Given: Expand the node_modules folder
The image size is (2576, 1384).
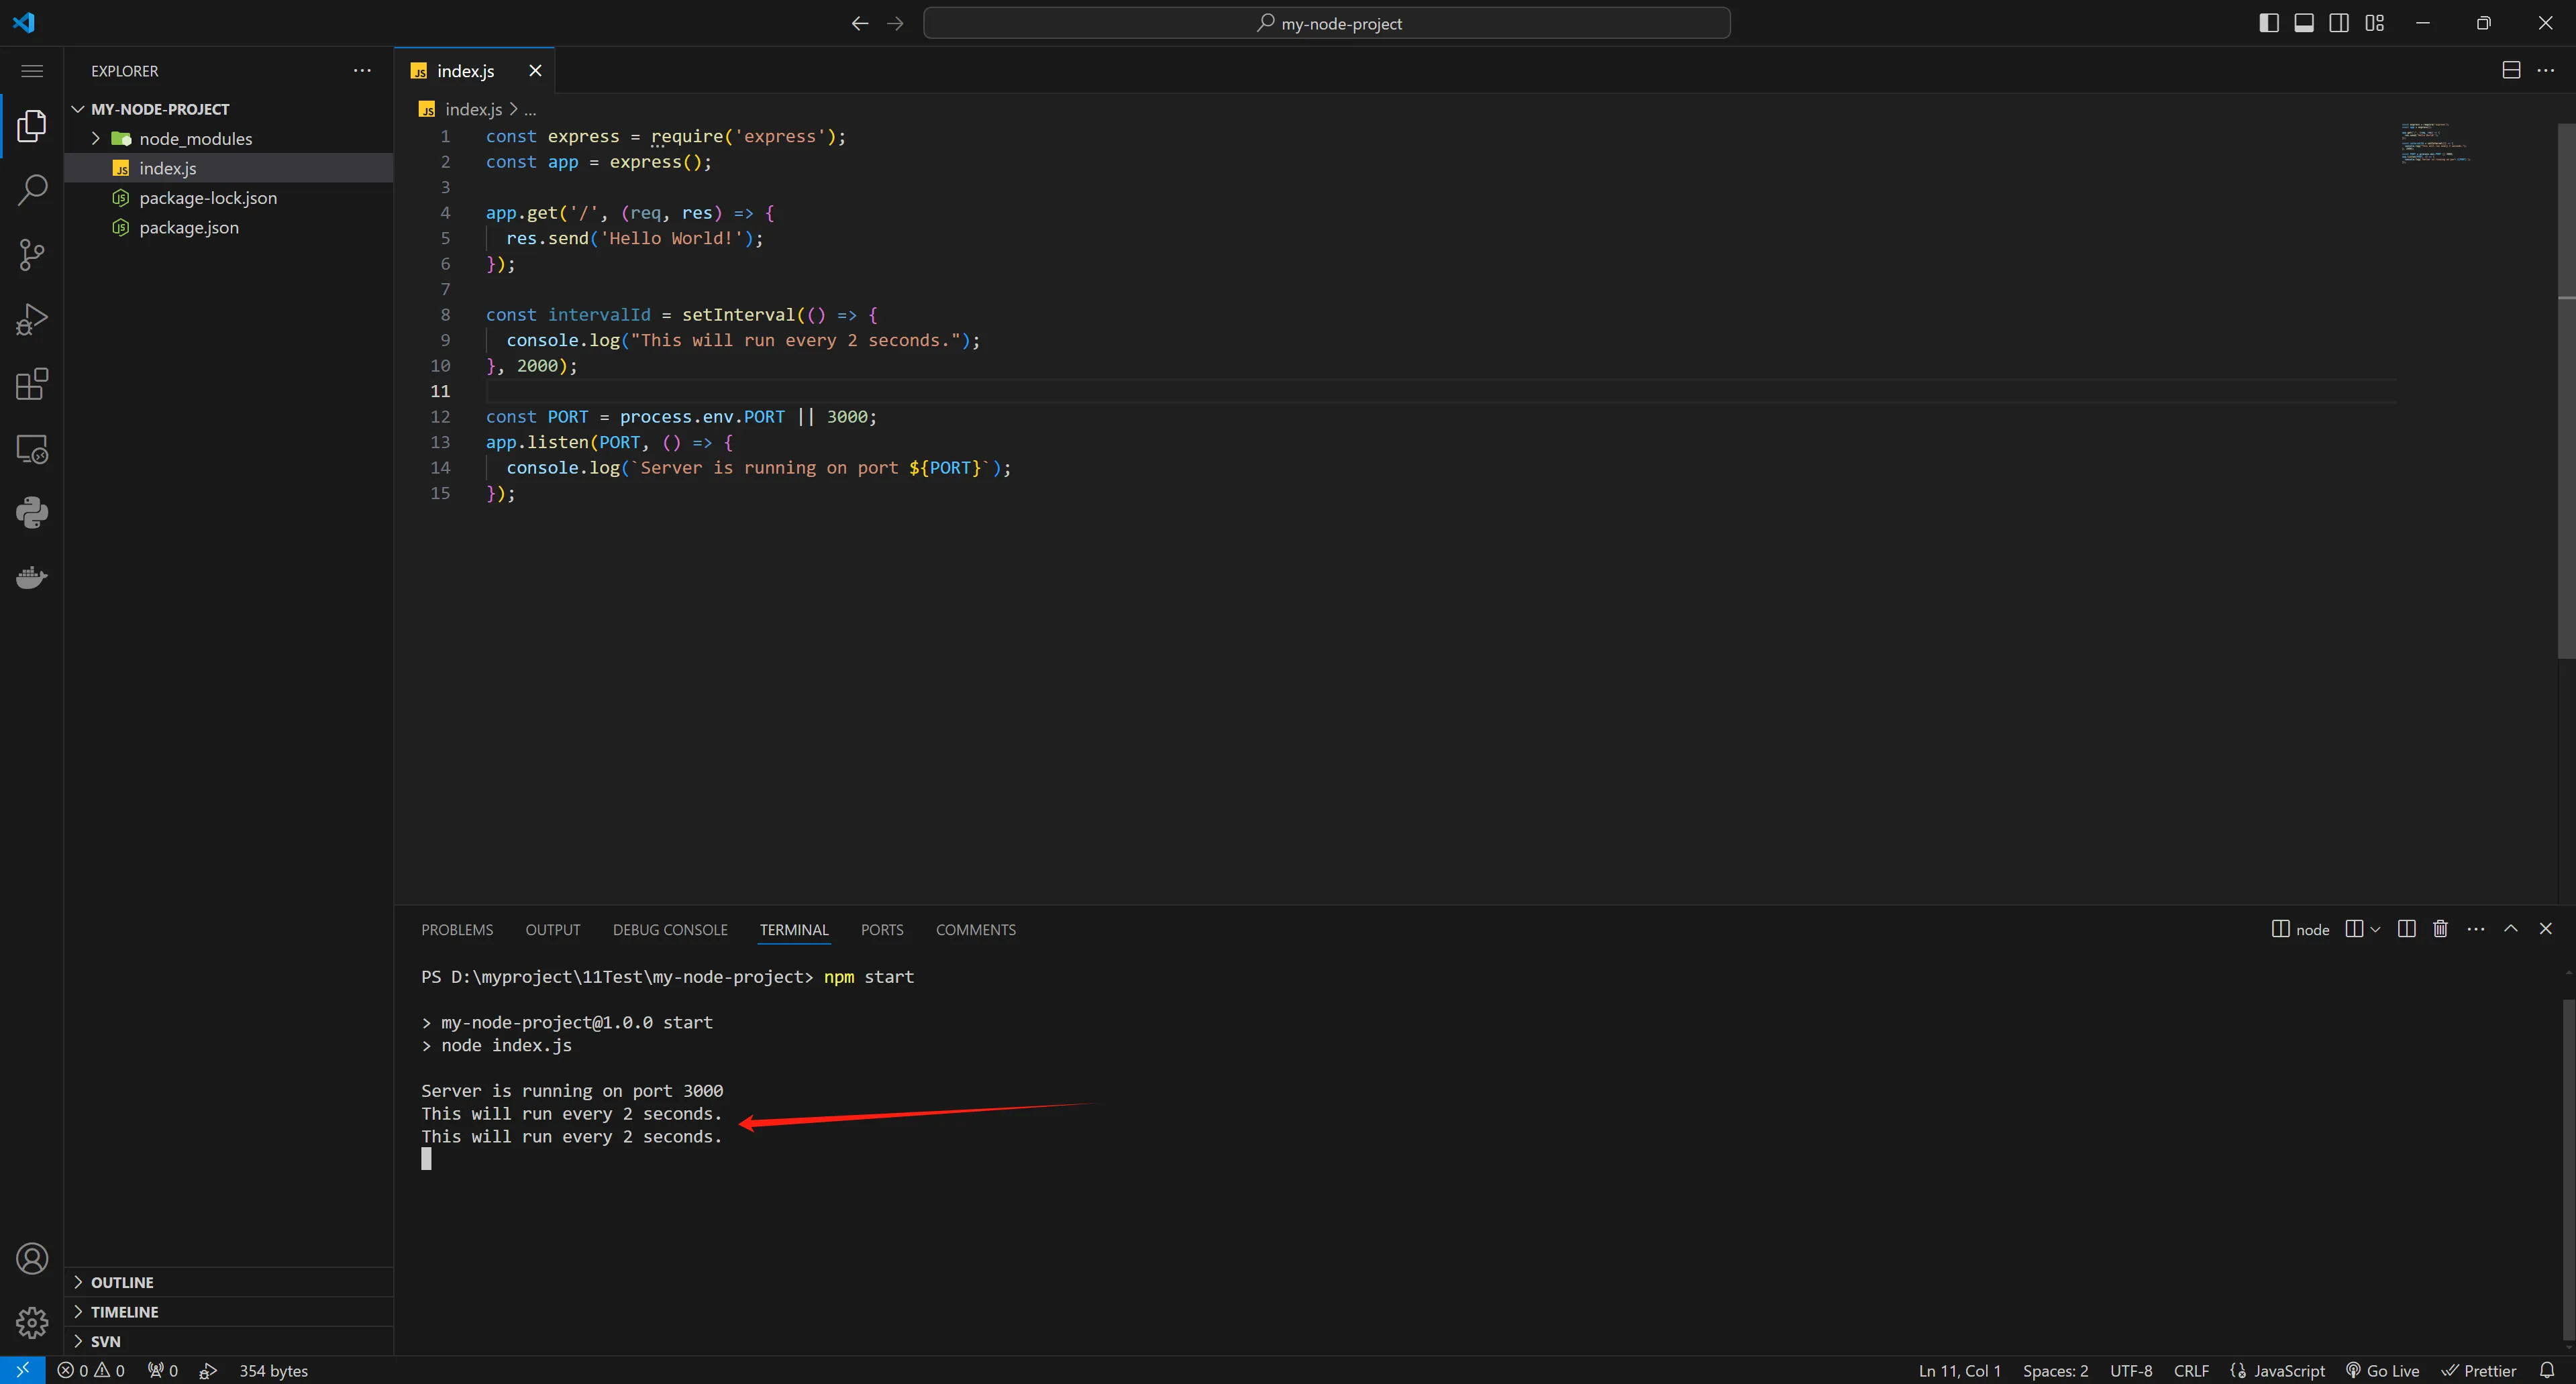Looking at the screenshot, I should pos(96,139).
